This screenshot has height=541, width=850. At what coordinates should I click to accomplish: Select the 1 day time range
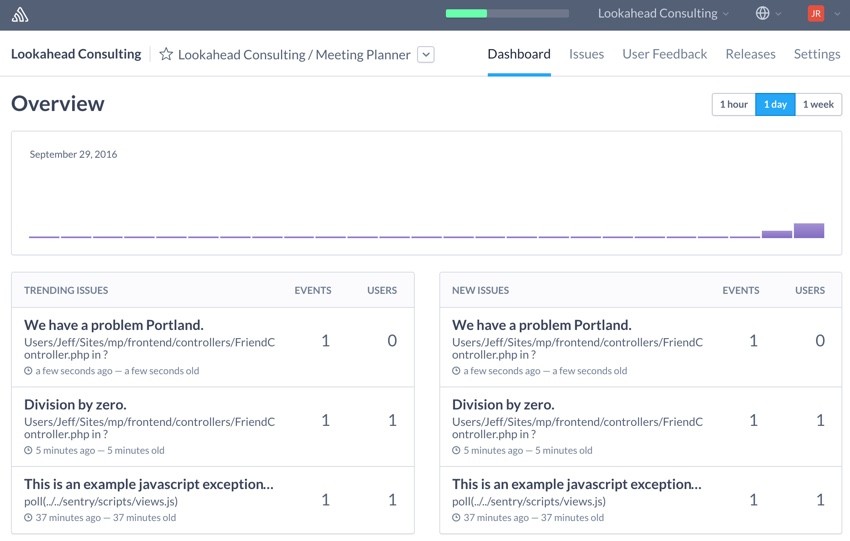tap(775, 104)
